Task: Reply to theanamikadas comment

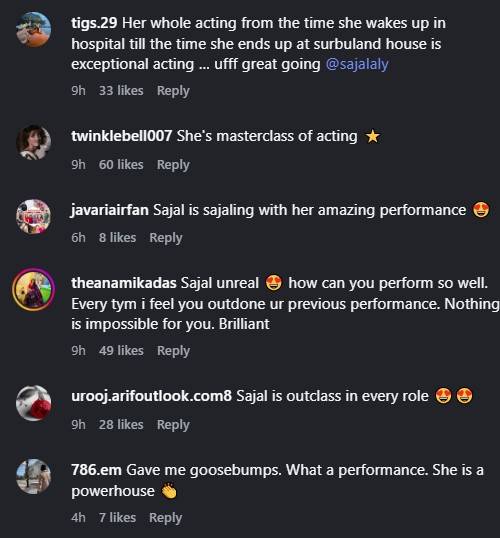Action: [173, 351]
